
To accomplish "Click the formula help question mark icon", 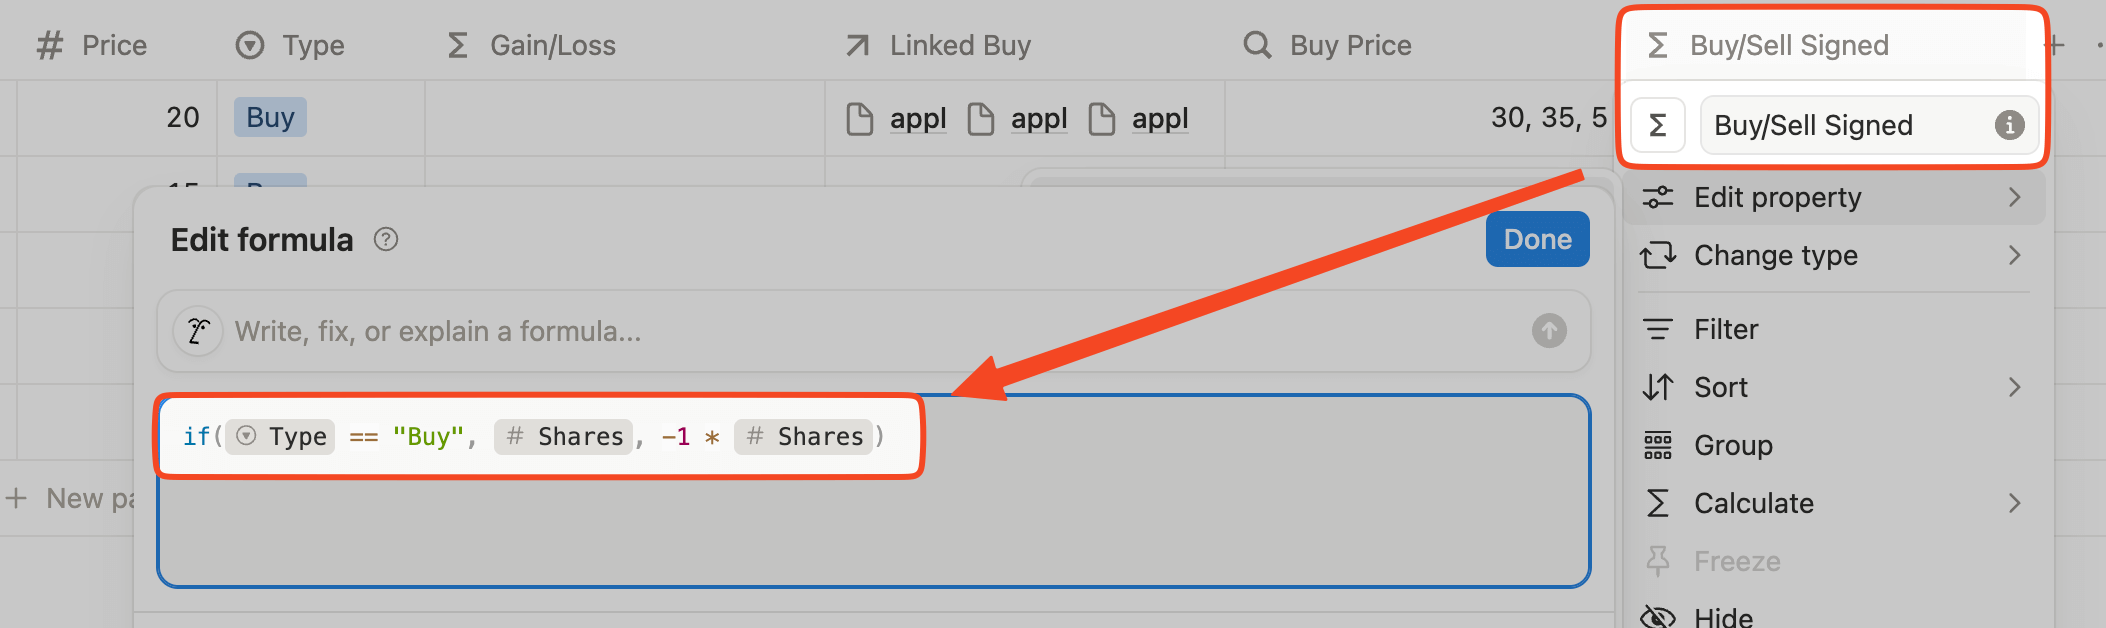I will (386, 240).
